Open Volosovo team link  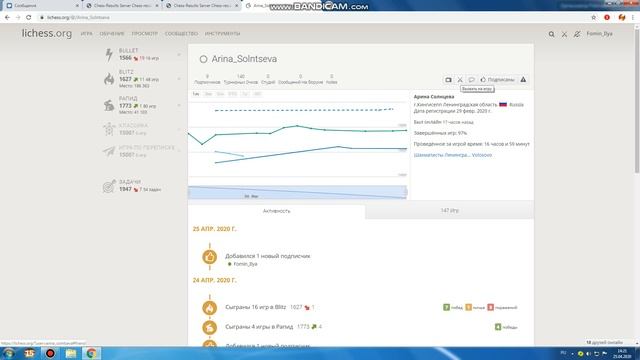pyautogui.click(x=482, y=155)
